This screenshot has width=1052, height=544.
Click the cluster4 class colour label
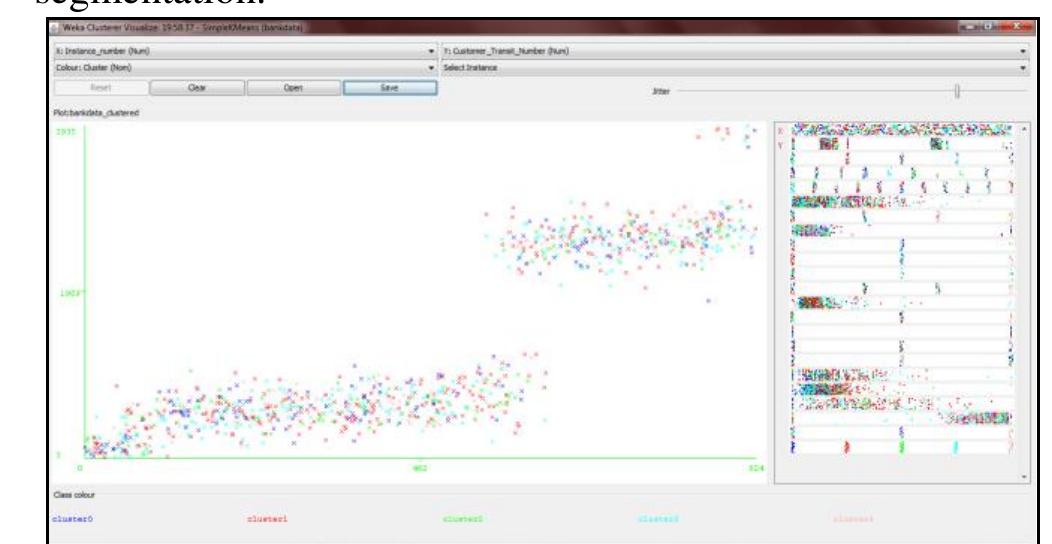(853, 519)
